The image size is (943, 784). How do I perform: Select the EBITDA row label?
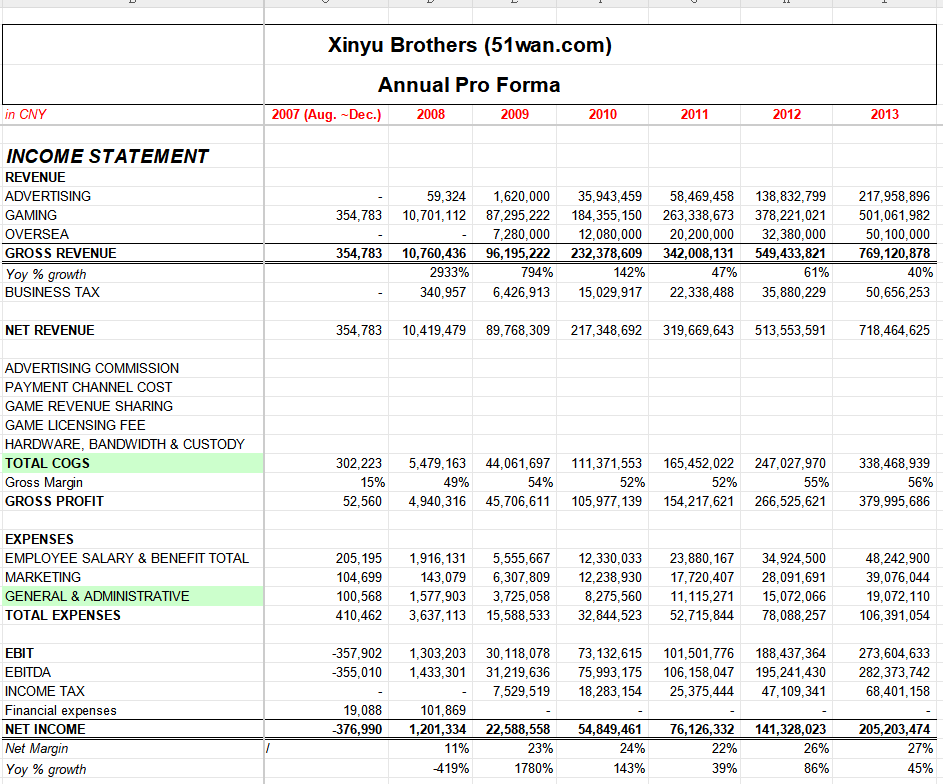[x=28, y=672]
